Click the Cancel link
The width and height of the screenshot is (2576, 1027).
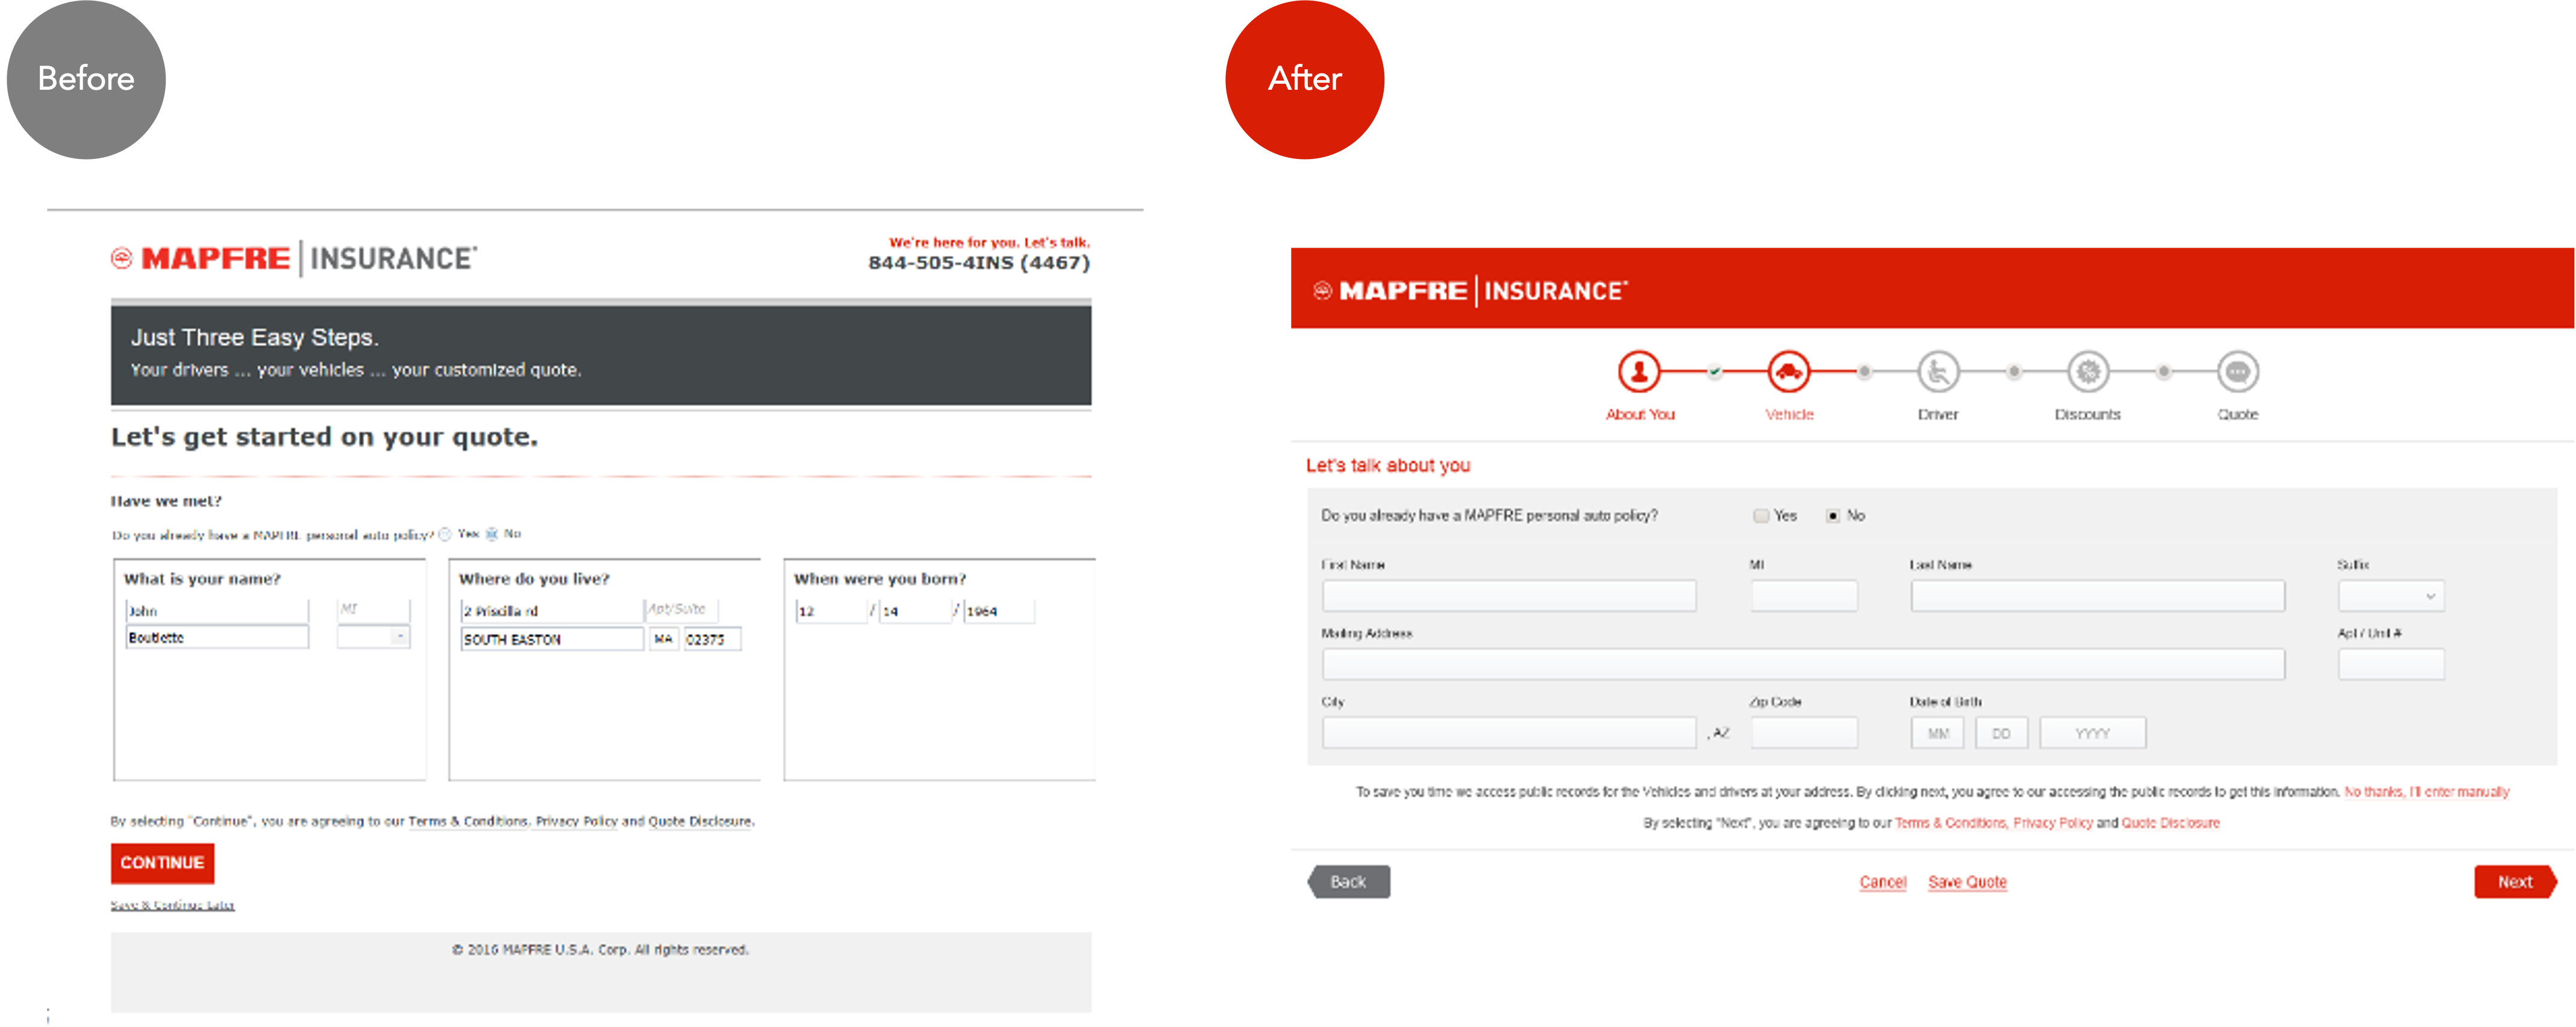coord(1883,882)
